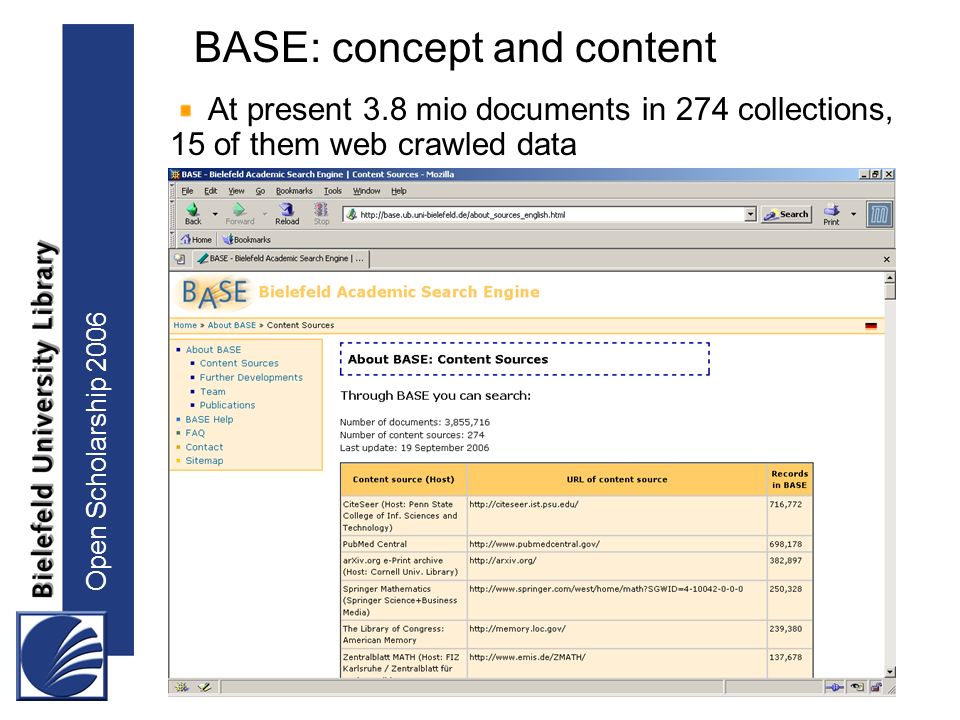Close the current tab with X button
This screenshot has width=960, height=720.
(x=886, y=259)
